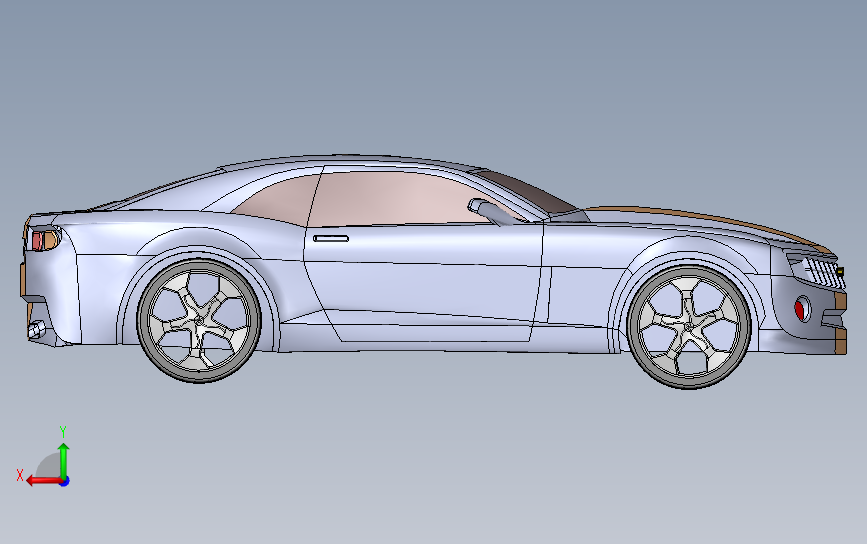Select the car's front wheel rim
The height and width of the screenshot is (544, 867).
point(688,327)
